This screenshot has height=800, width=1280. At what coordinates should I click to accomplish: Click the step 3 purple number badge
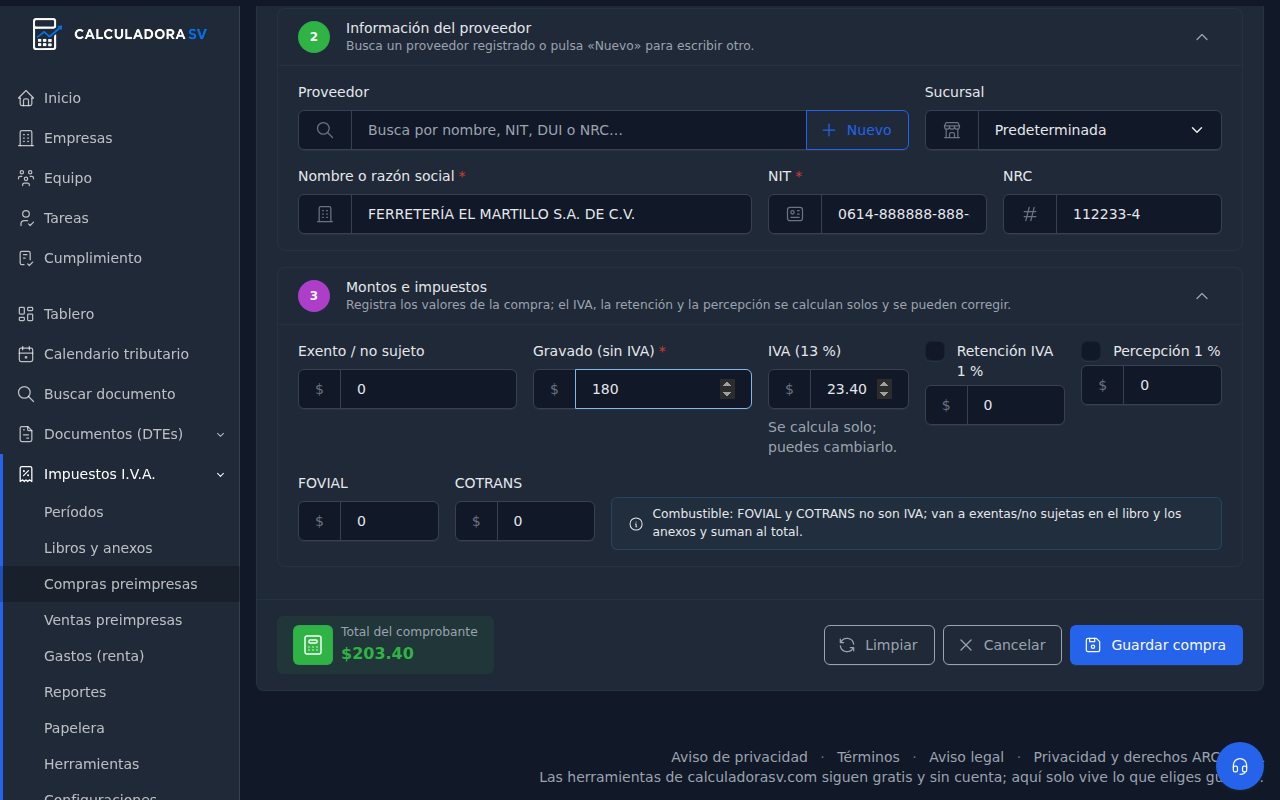(x=314, y=296)
